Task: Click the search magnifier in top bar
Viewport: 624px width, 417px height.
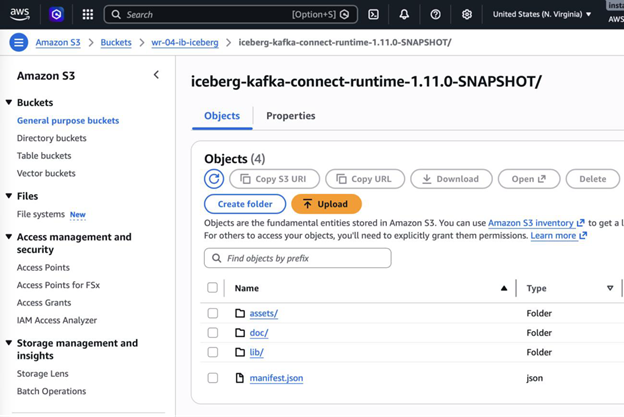Action: click(x=116, y=15)
